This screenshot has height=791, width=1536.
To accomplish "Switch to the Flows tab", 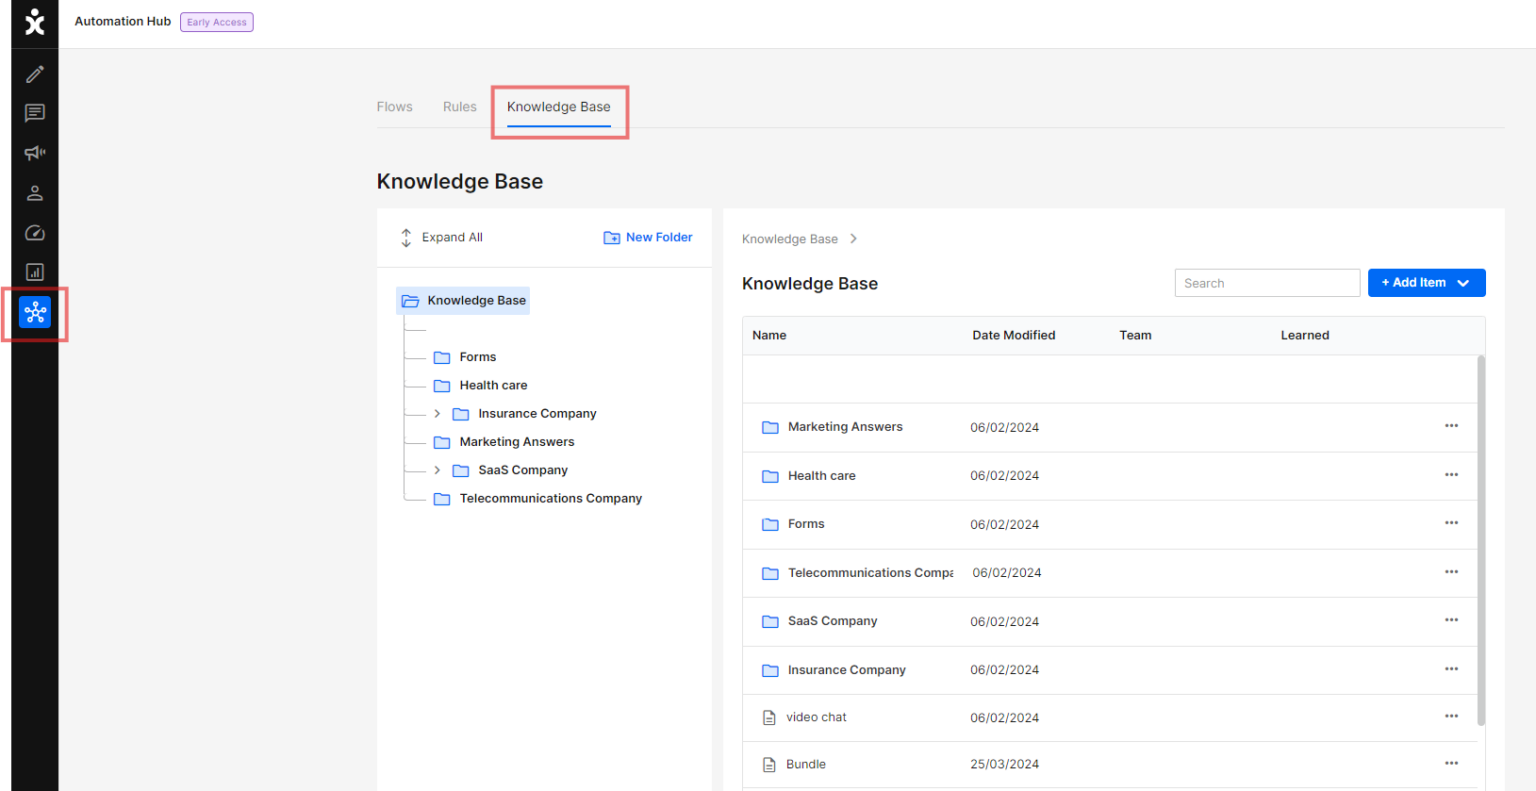I will 394,106.
